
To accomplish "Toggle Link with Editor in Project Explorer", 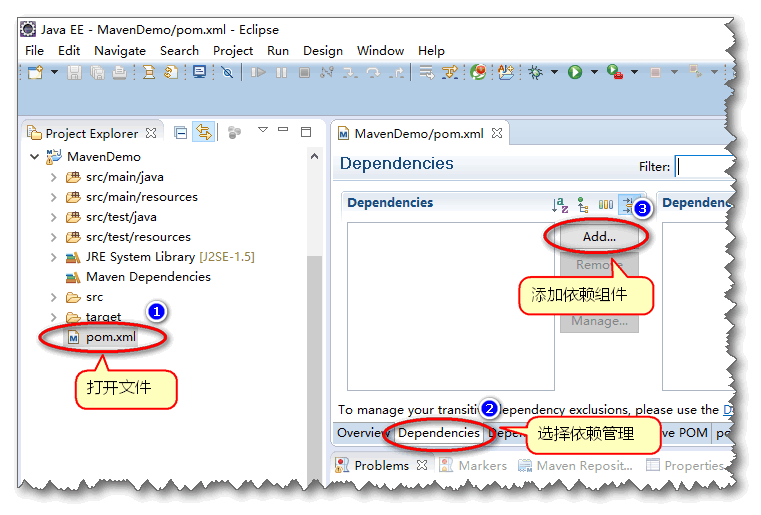I will click(203, 132).
